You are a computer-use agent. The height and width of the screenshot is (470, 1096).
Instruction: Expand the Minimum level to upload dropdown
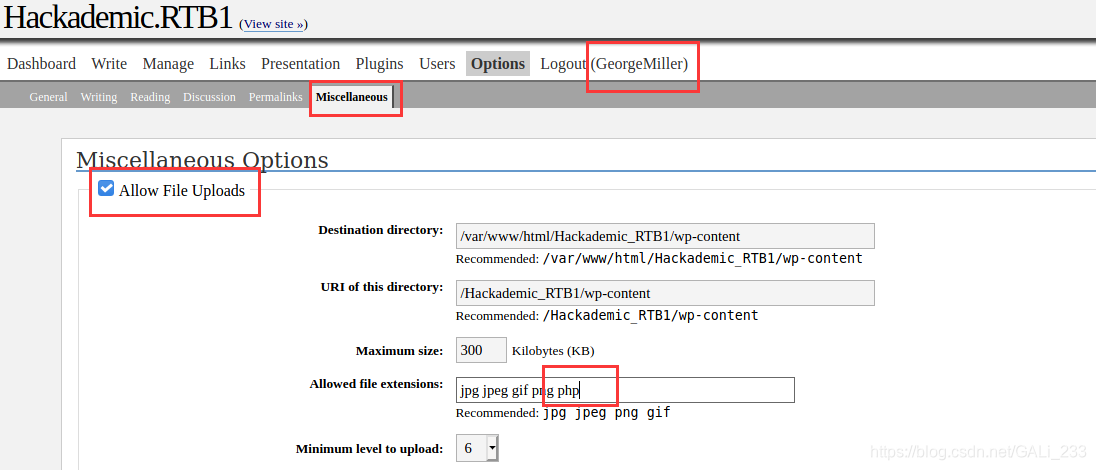[477, 448]
